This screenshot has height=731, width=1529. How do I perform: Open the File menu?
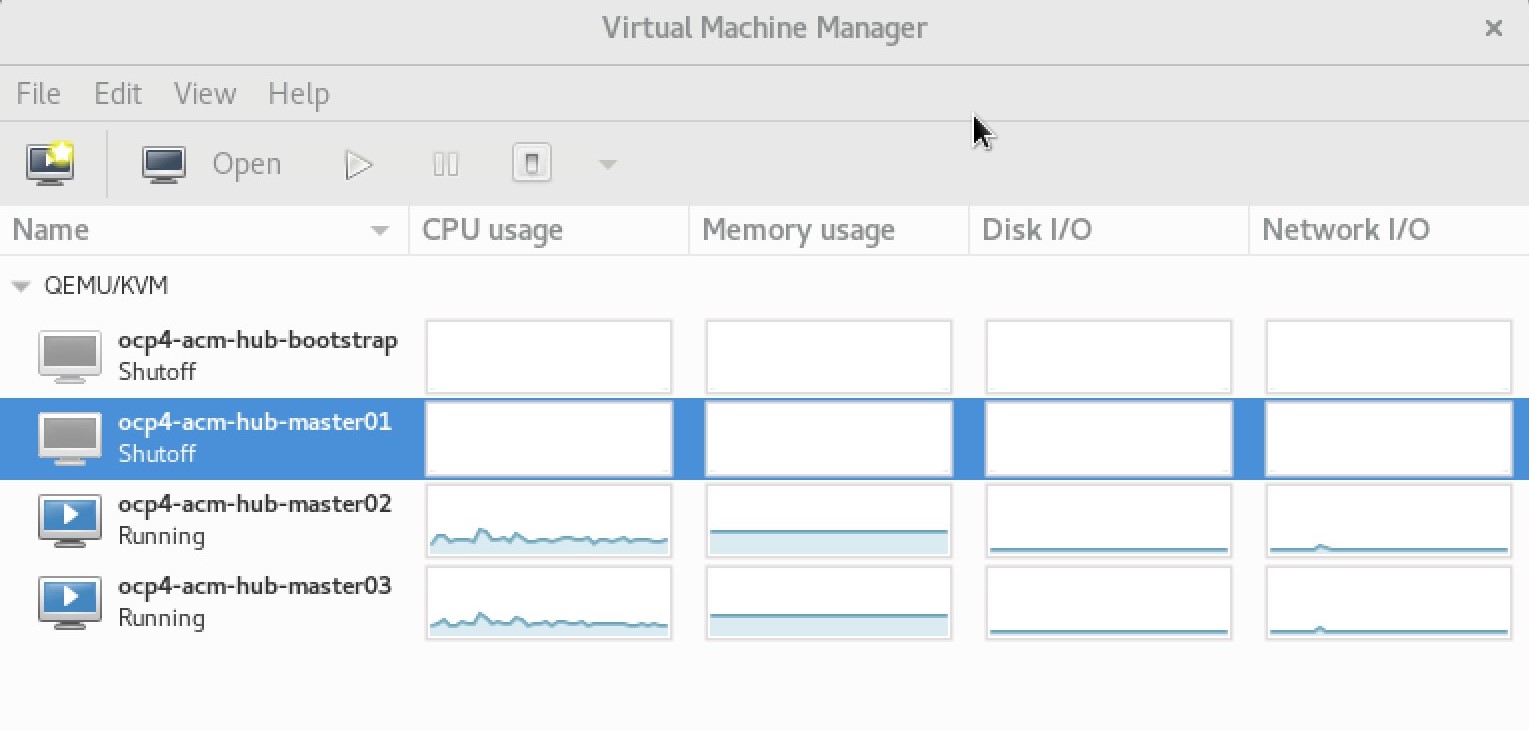tap(39, 94)
